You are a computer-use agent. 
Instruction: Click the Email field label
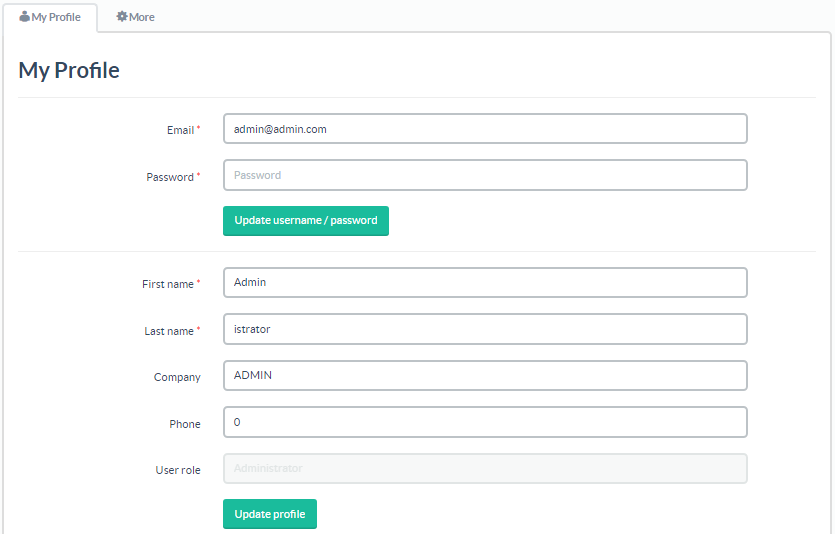(181, 130)
